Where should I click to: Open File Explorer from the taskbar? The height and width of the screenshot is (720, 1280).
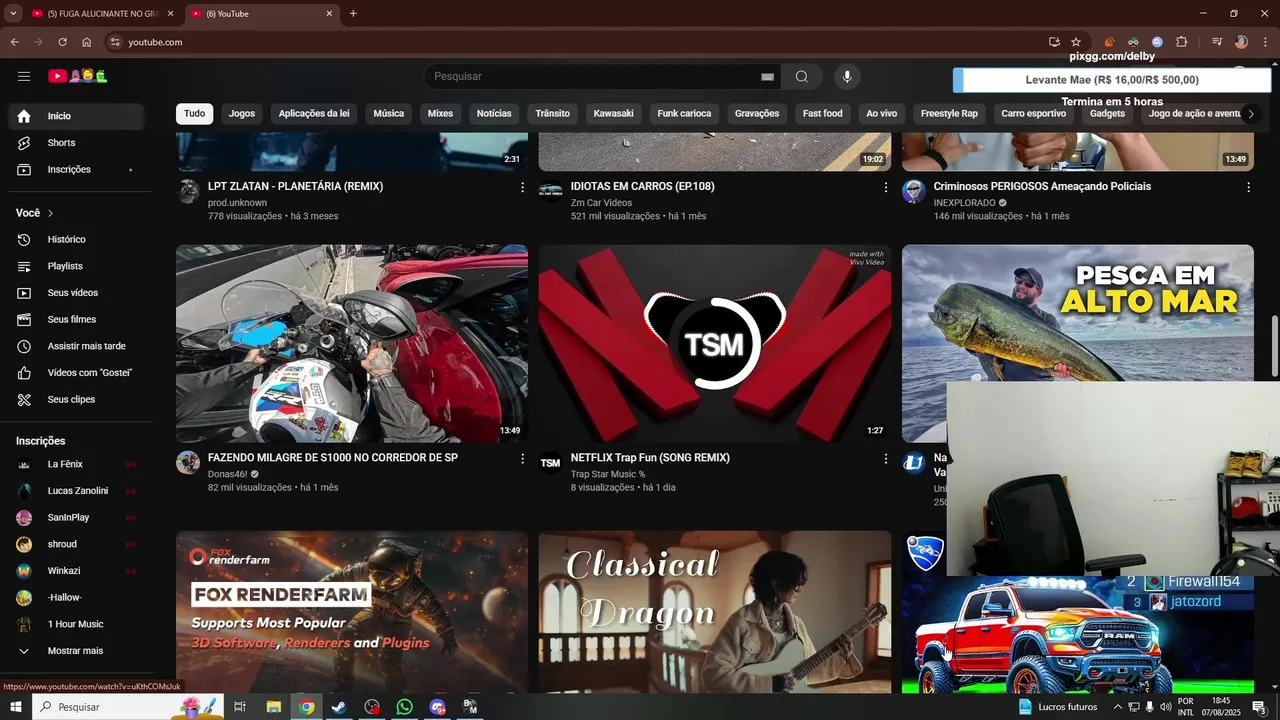pos(273,707)
